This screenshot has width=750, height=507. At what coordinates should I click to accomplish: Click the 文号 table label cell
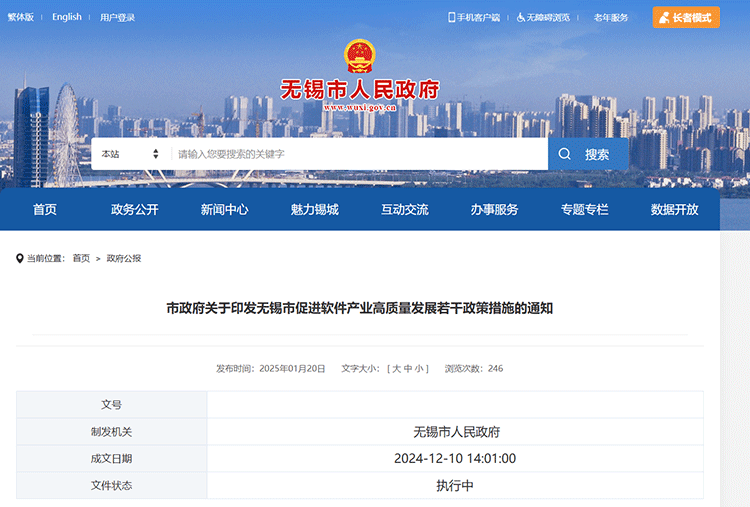[x=111, y=405]
